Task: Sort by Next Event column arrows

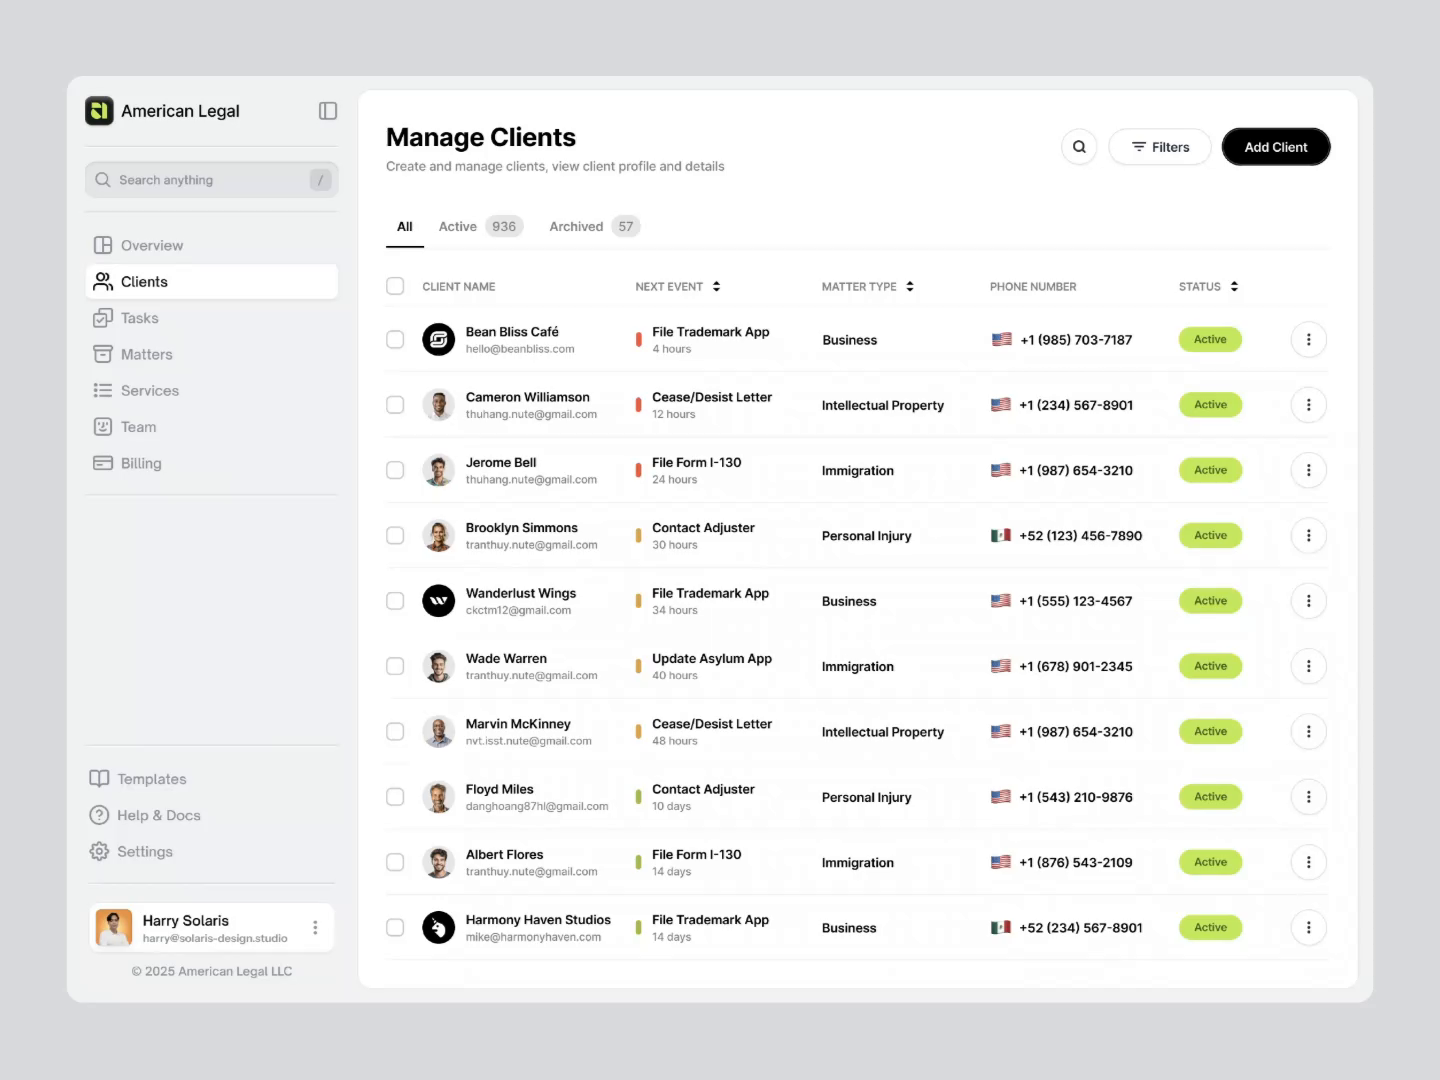Action: coord(716,287)
